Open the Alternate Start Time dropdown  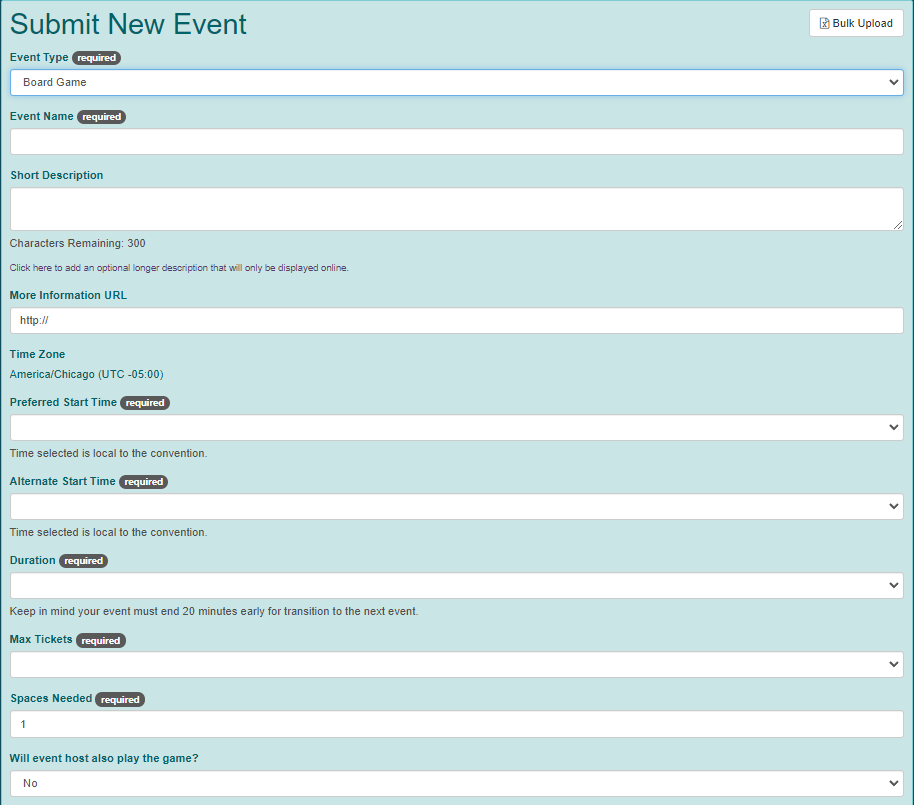(x=456, y=507)
